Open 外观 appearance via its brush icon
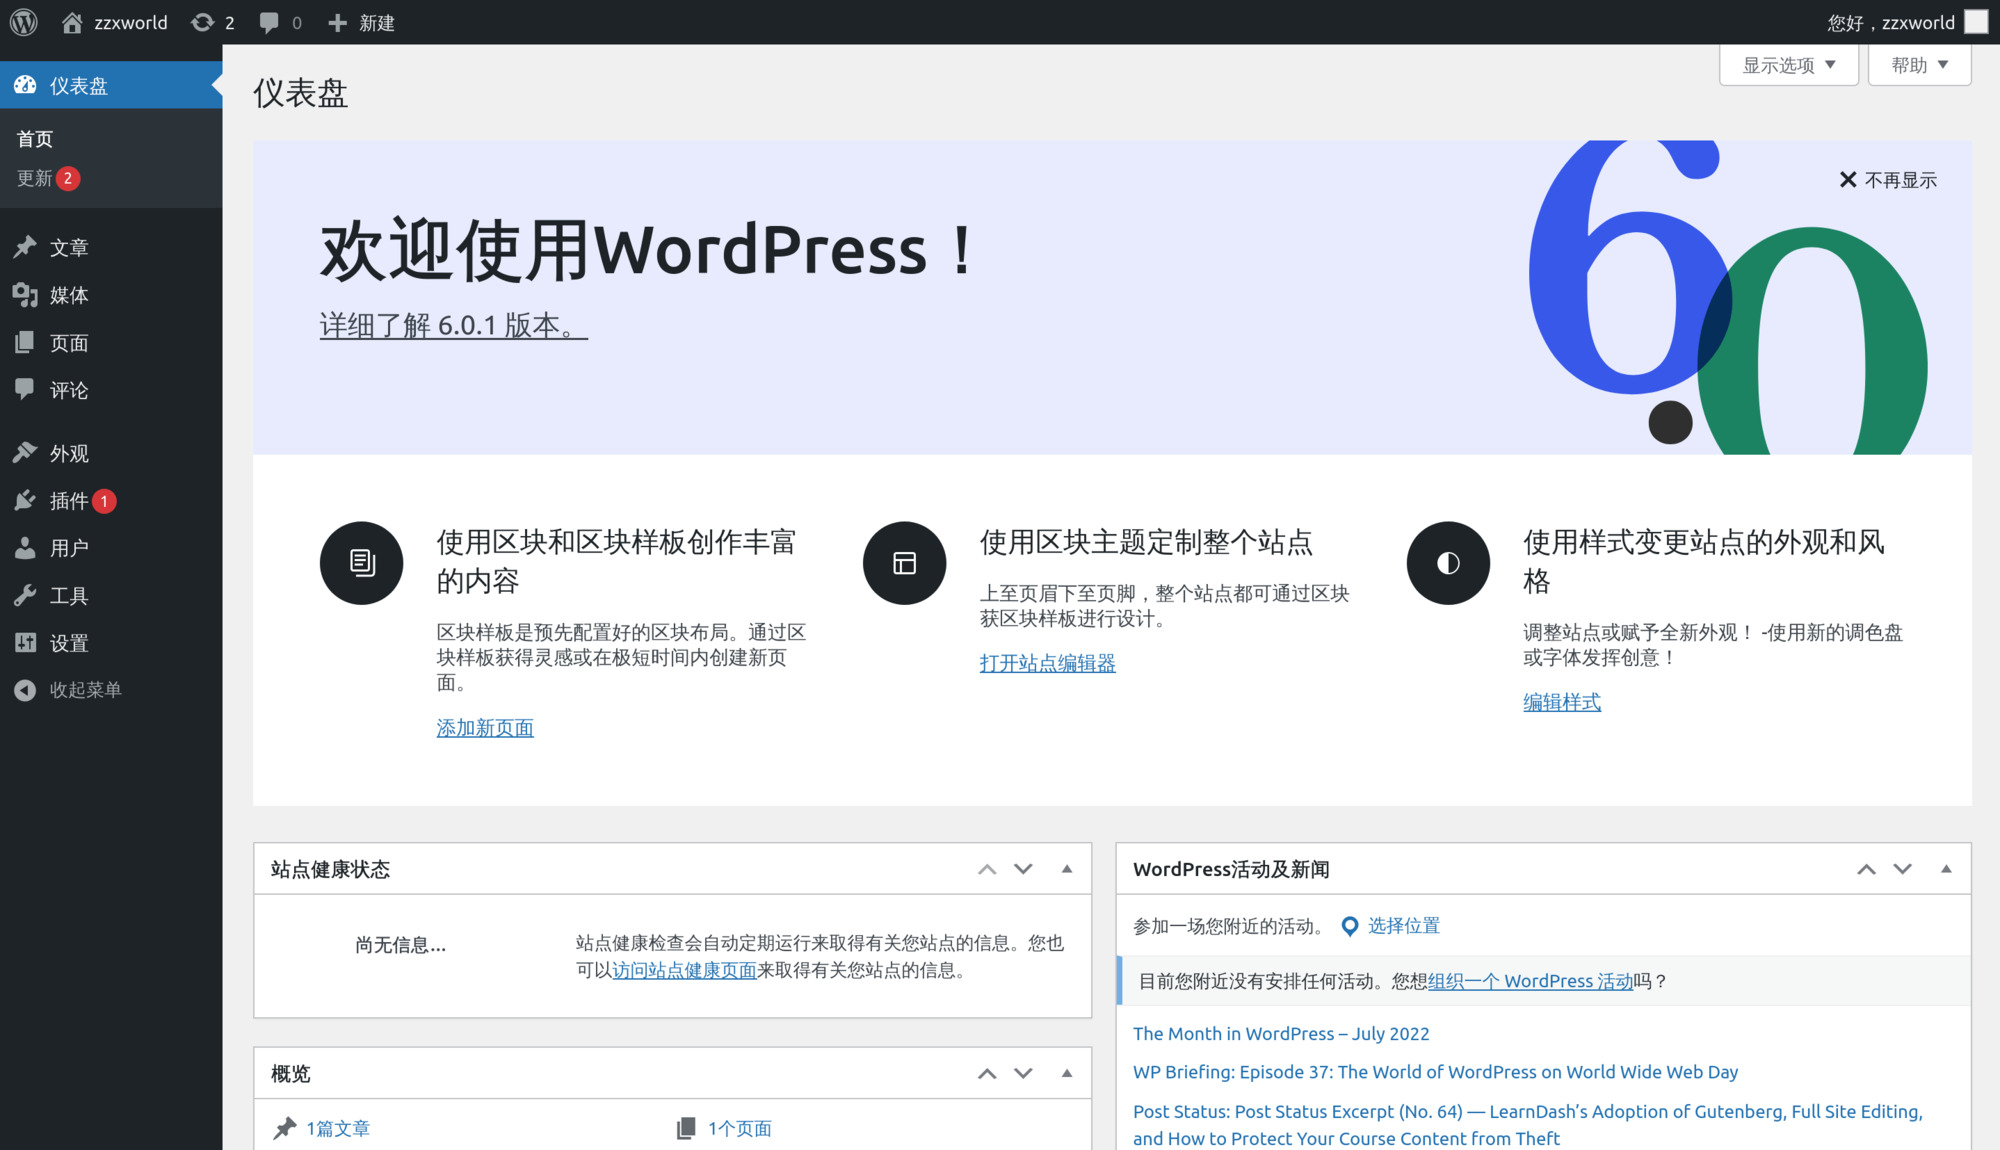Screen dimensions: 2000x1150 pyautogui.click(x=26, y=452)
